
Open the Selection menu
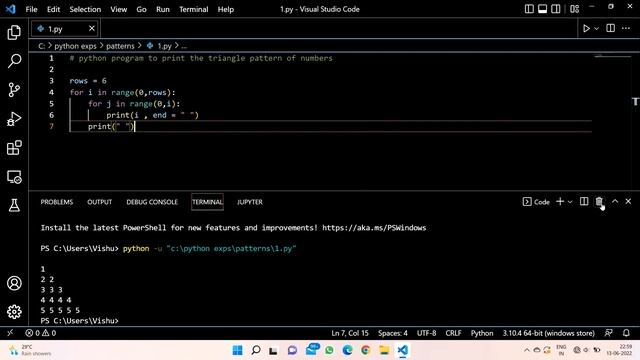85,9
